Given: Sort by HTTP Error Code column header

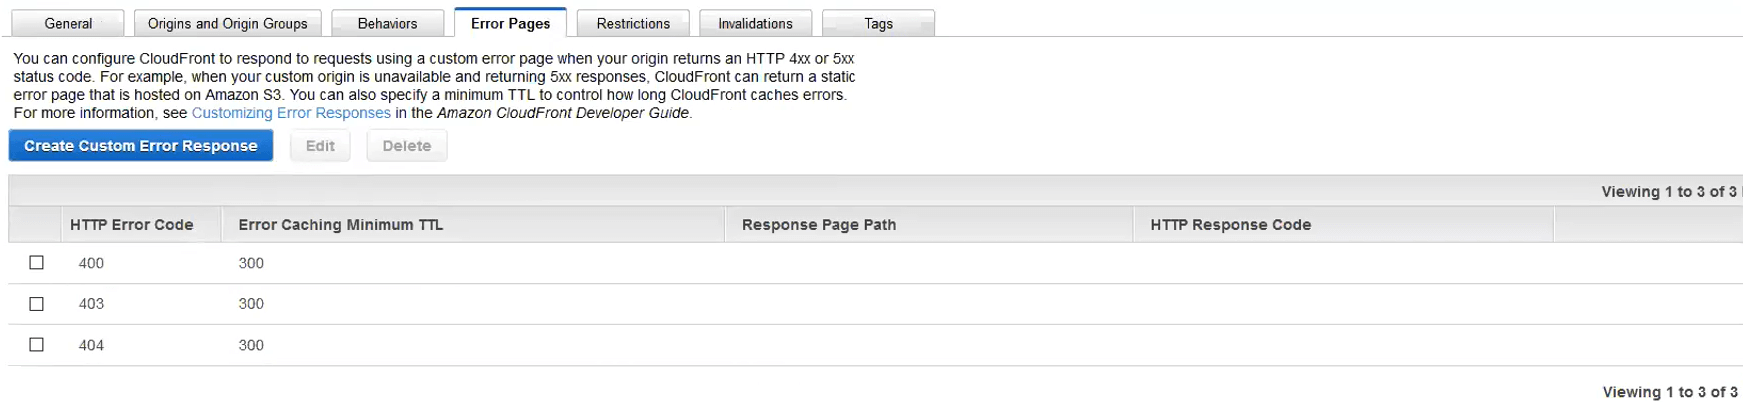Looking at the screenshot, I should [131, 225].
